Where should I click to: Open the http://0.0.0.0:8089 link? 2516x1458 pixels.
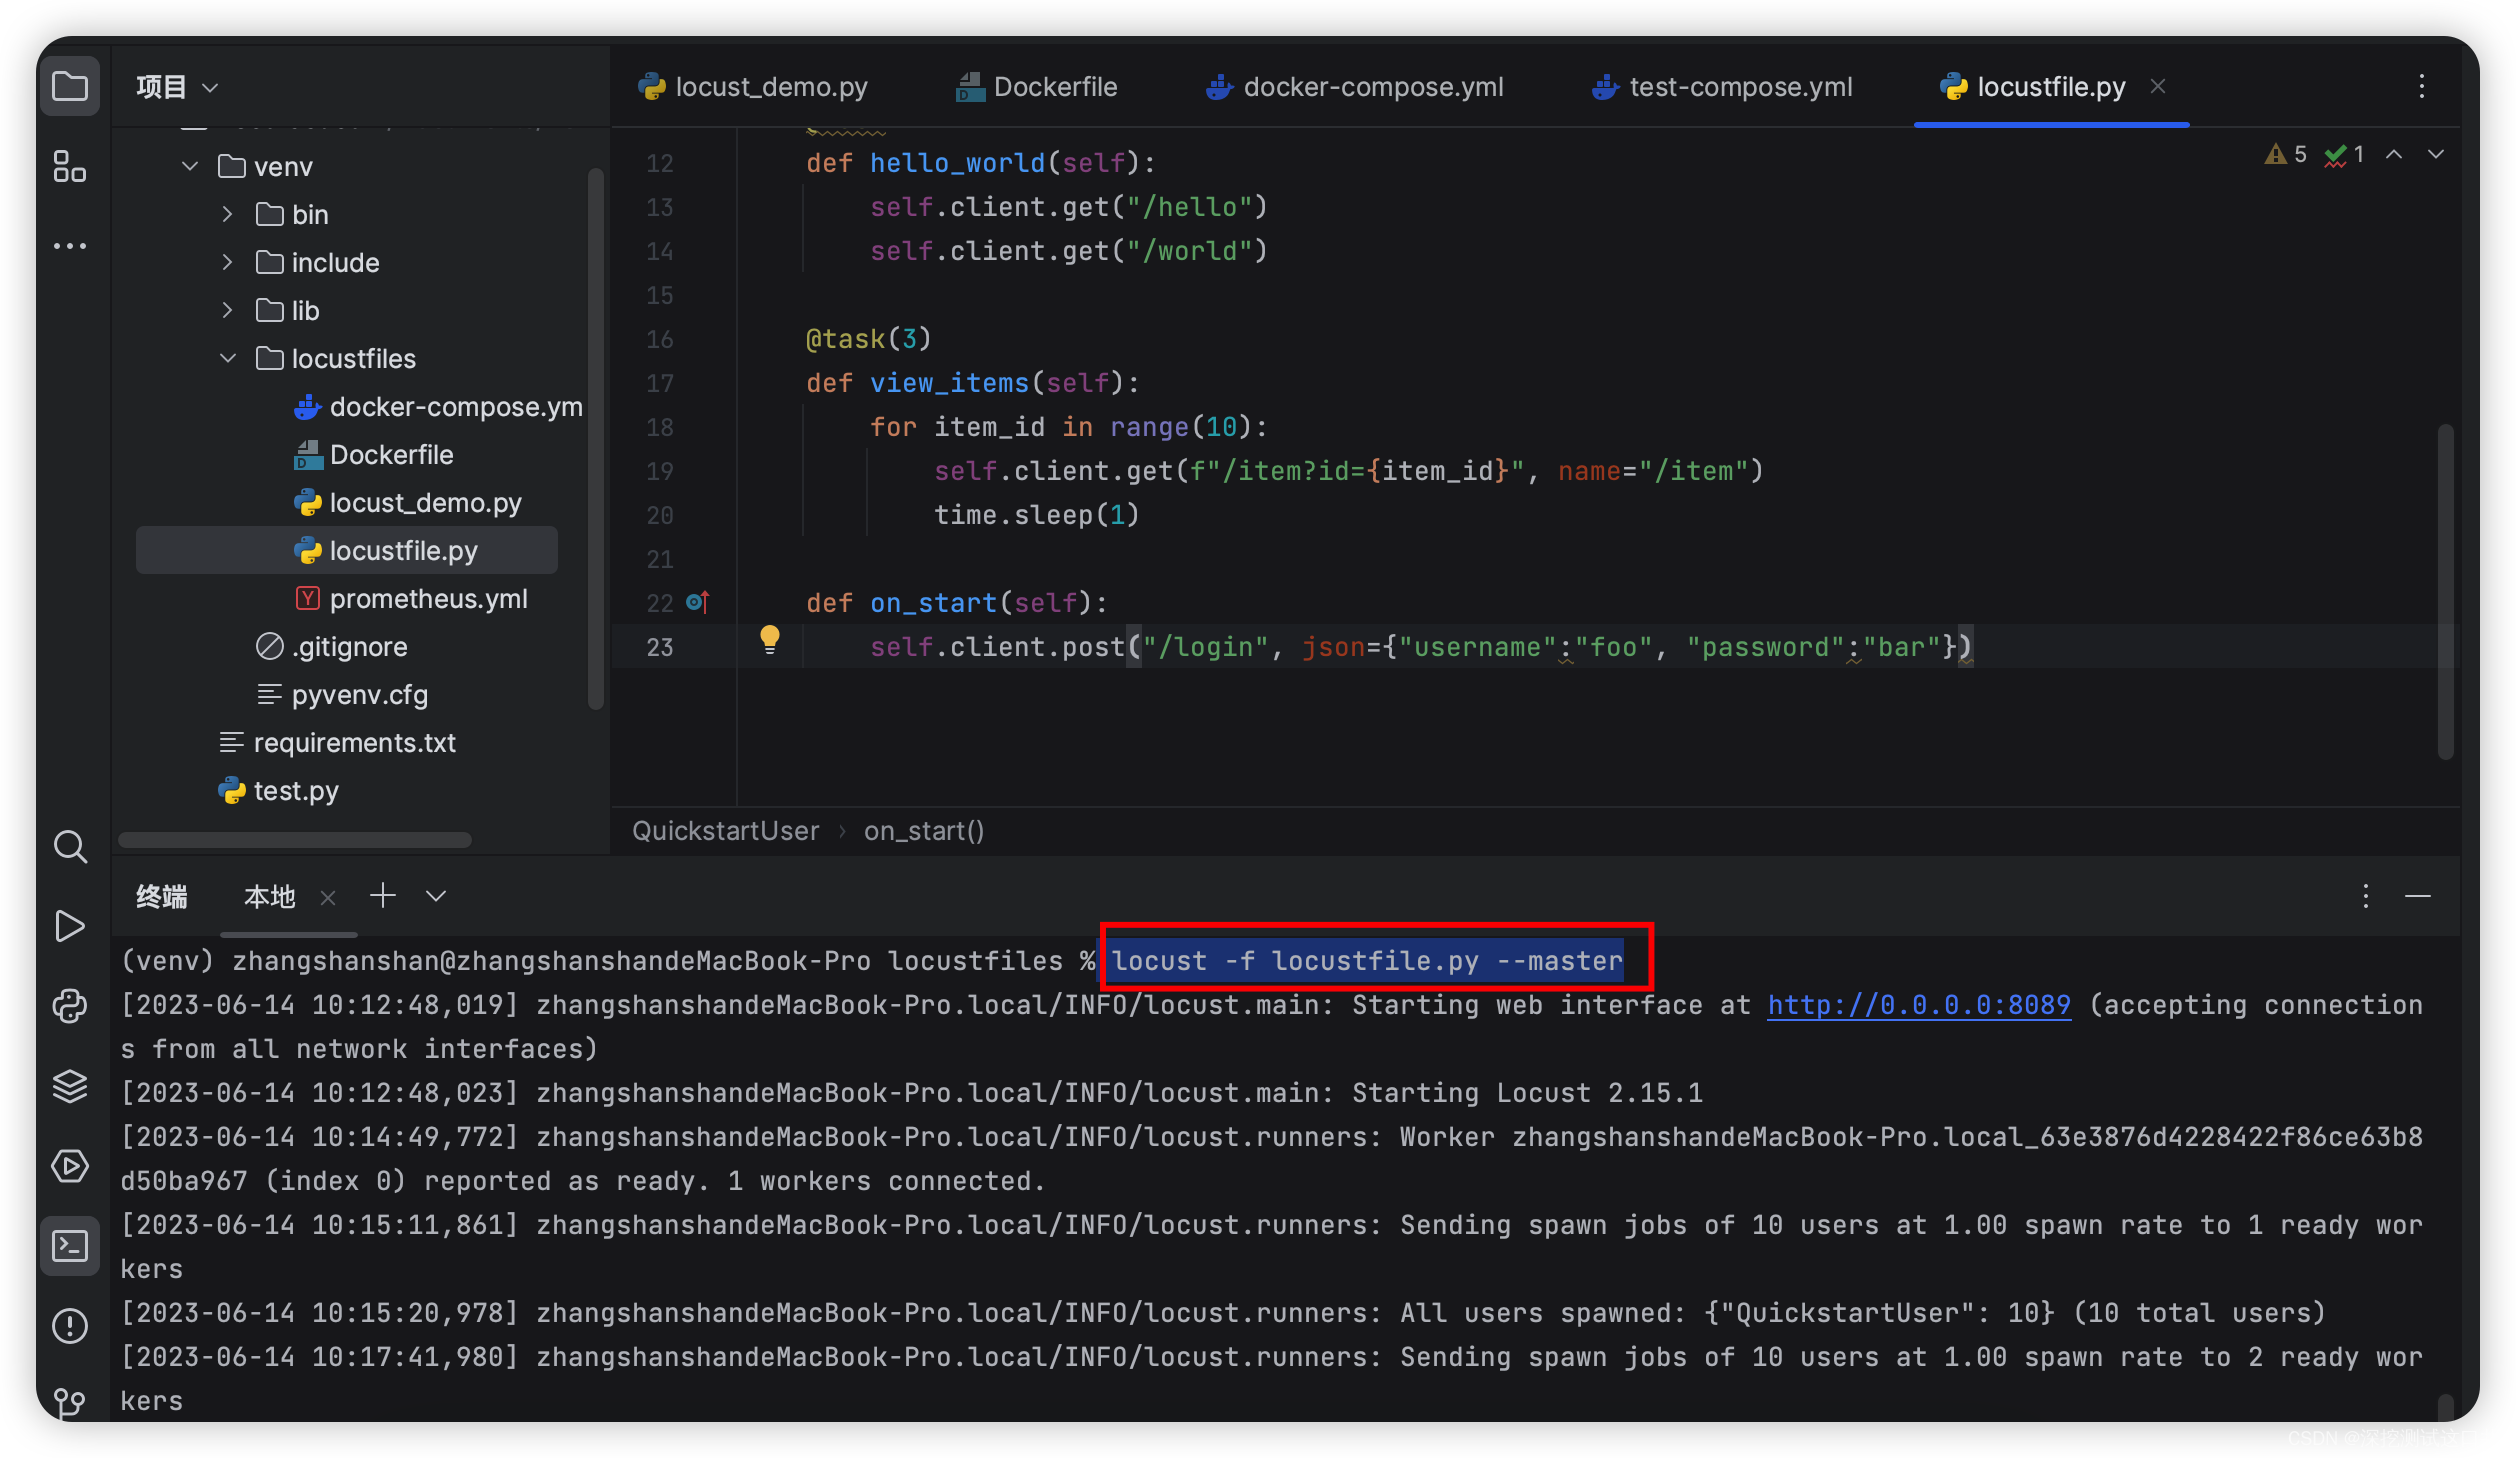click(x=1918, y=1005)
